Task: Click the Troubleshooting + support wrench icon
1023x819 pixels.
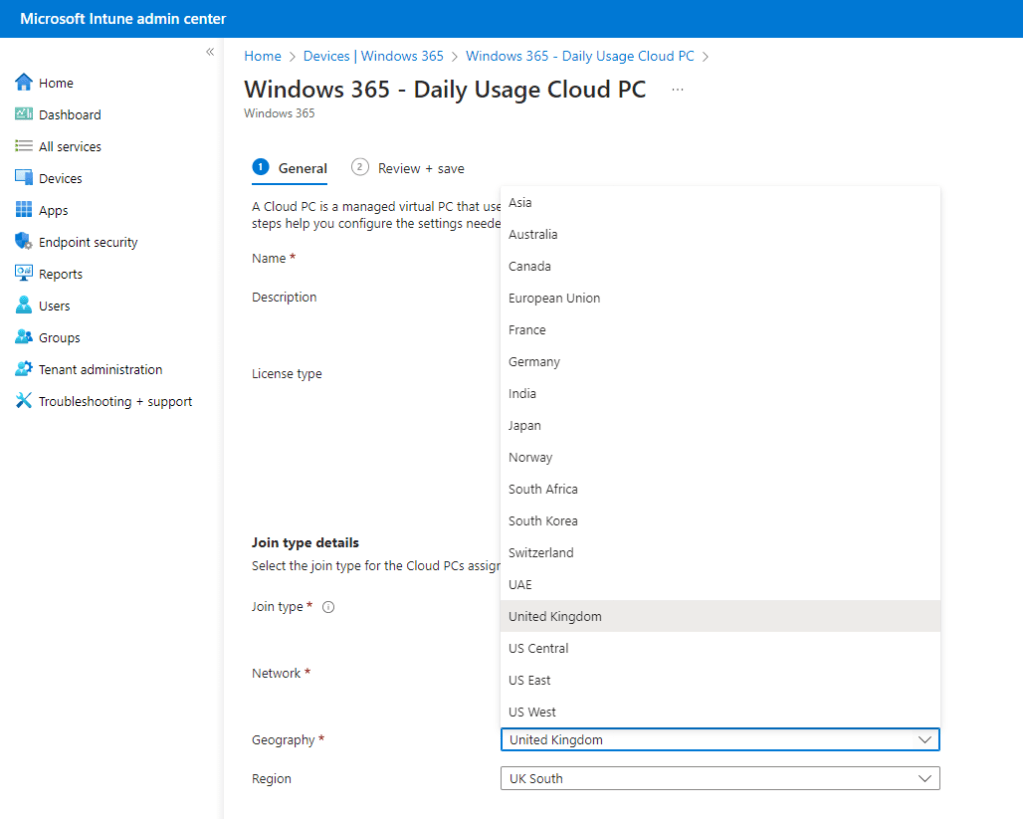Action: tap(24, 401)
